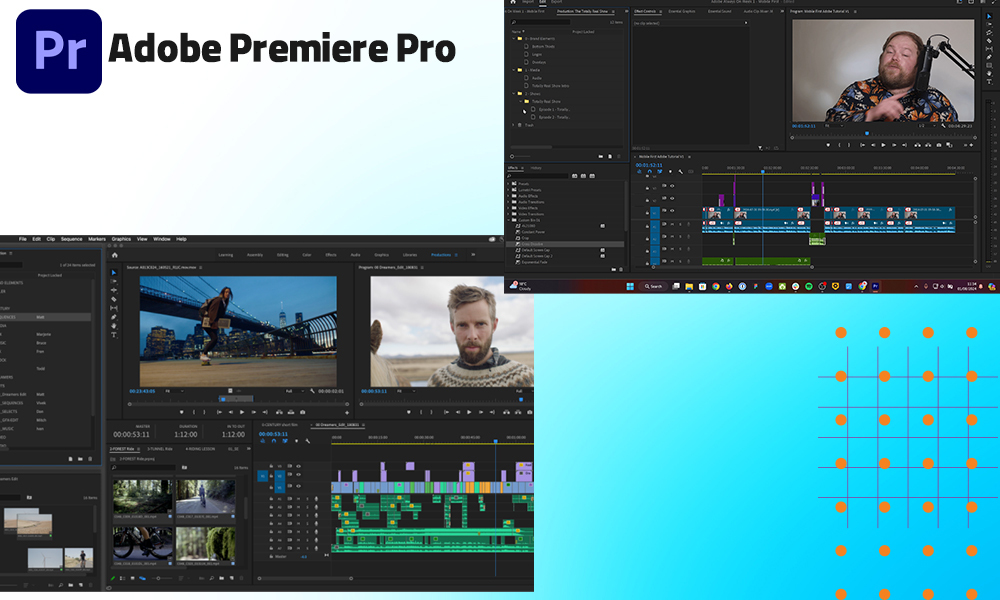Image resolution: width=1000 pixels, height=600 pixels.
Task: Expand Audio Transitions in Effects panel
Action: tap(509, 202)
